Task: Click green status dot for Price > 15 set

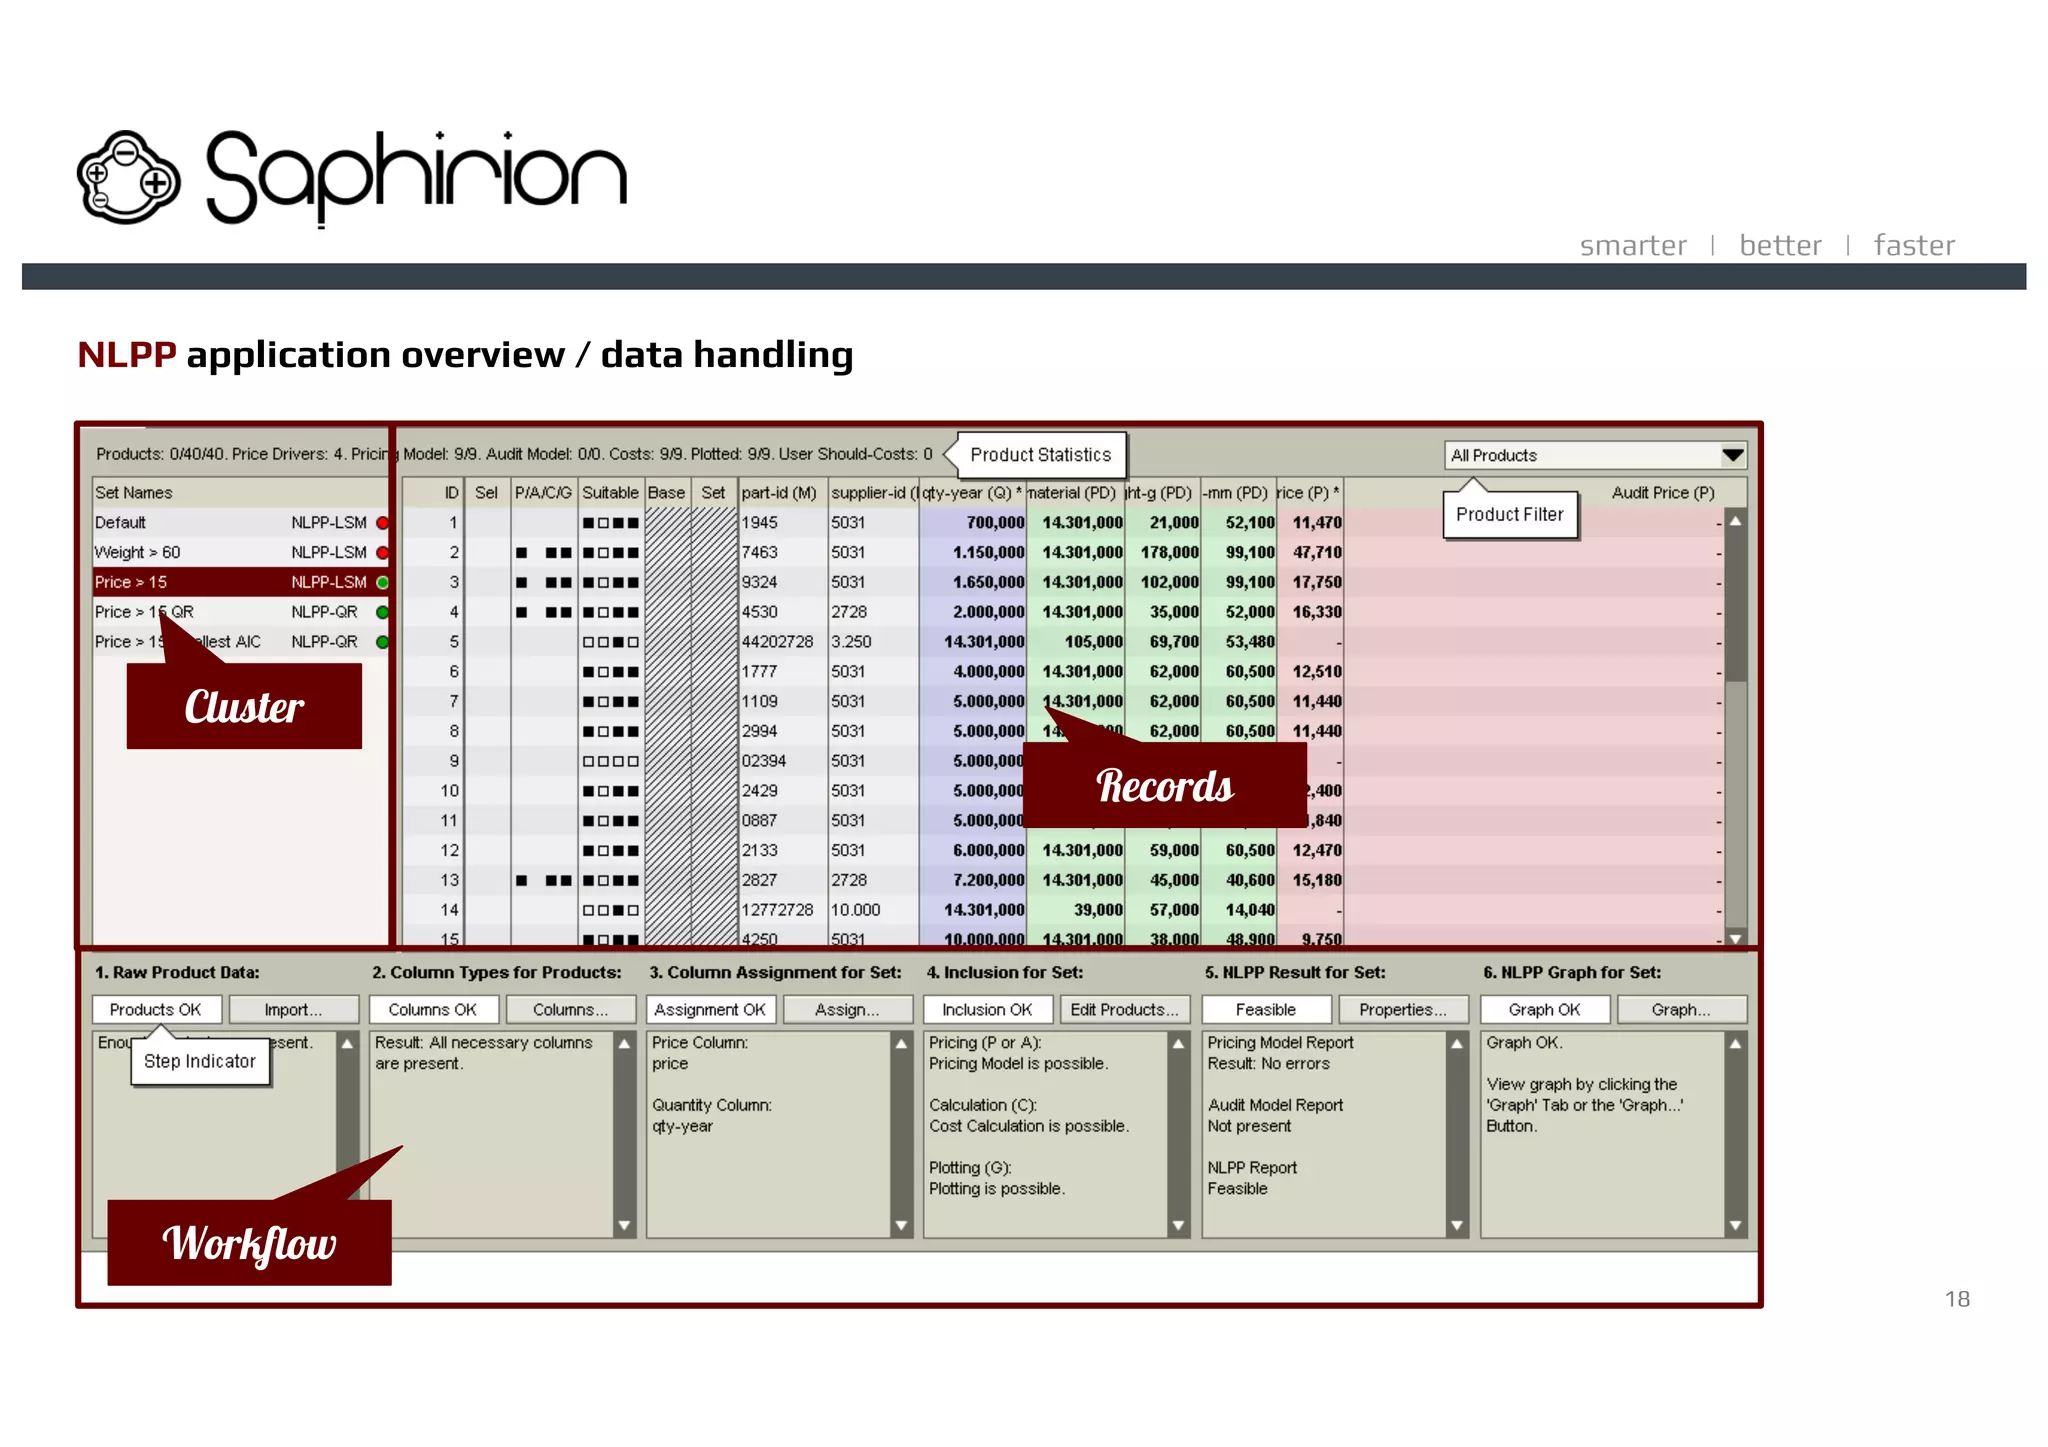Action: tap(382, 583)
